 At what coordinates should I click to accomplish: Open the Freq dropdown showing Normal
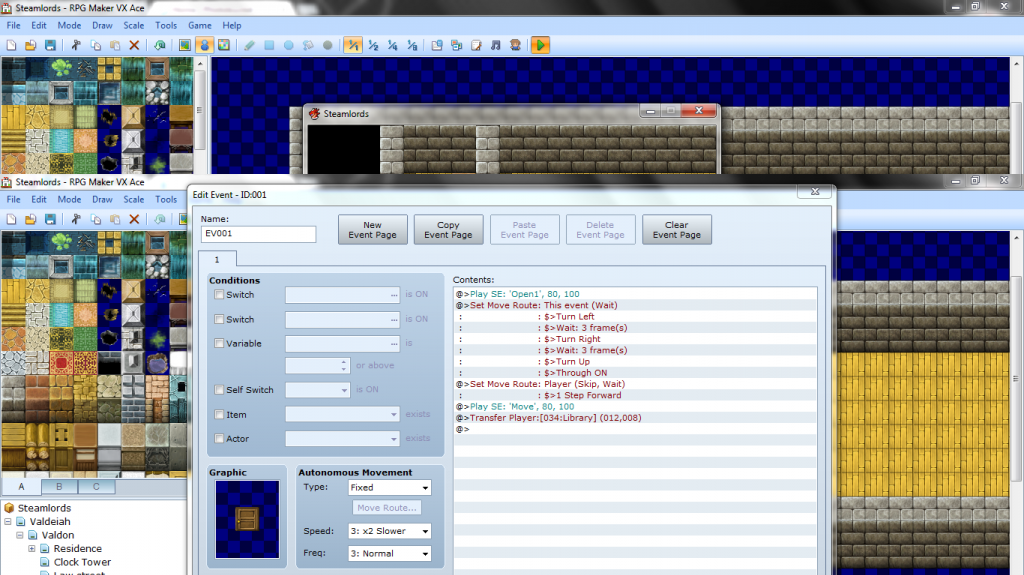coord(389,553)
